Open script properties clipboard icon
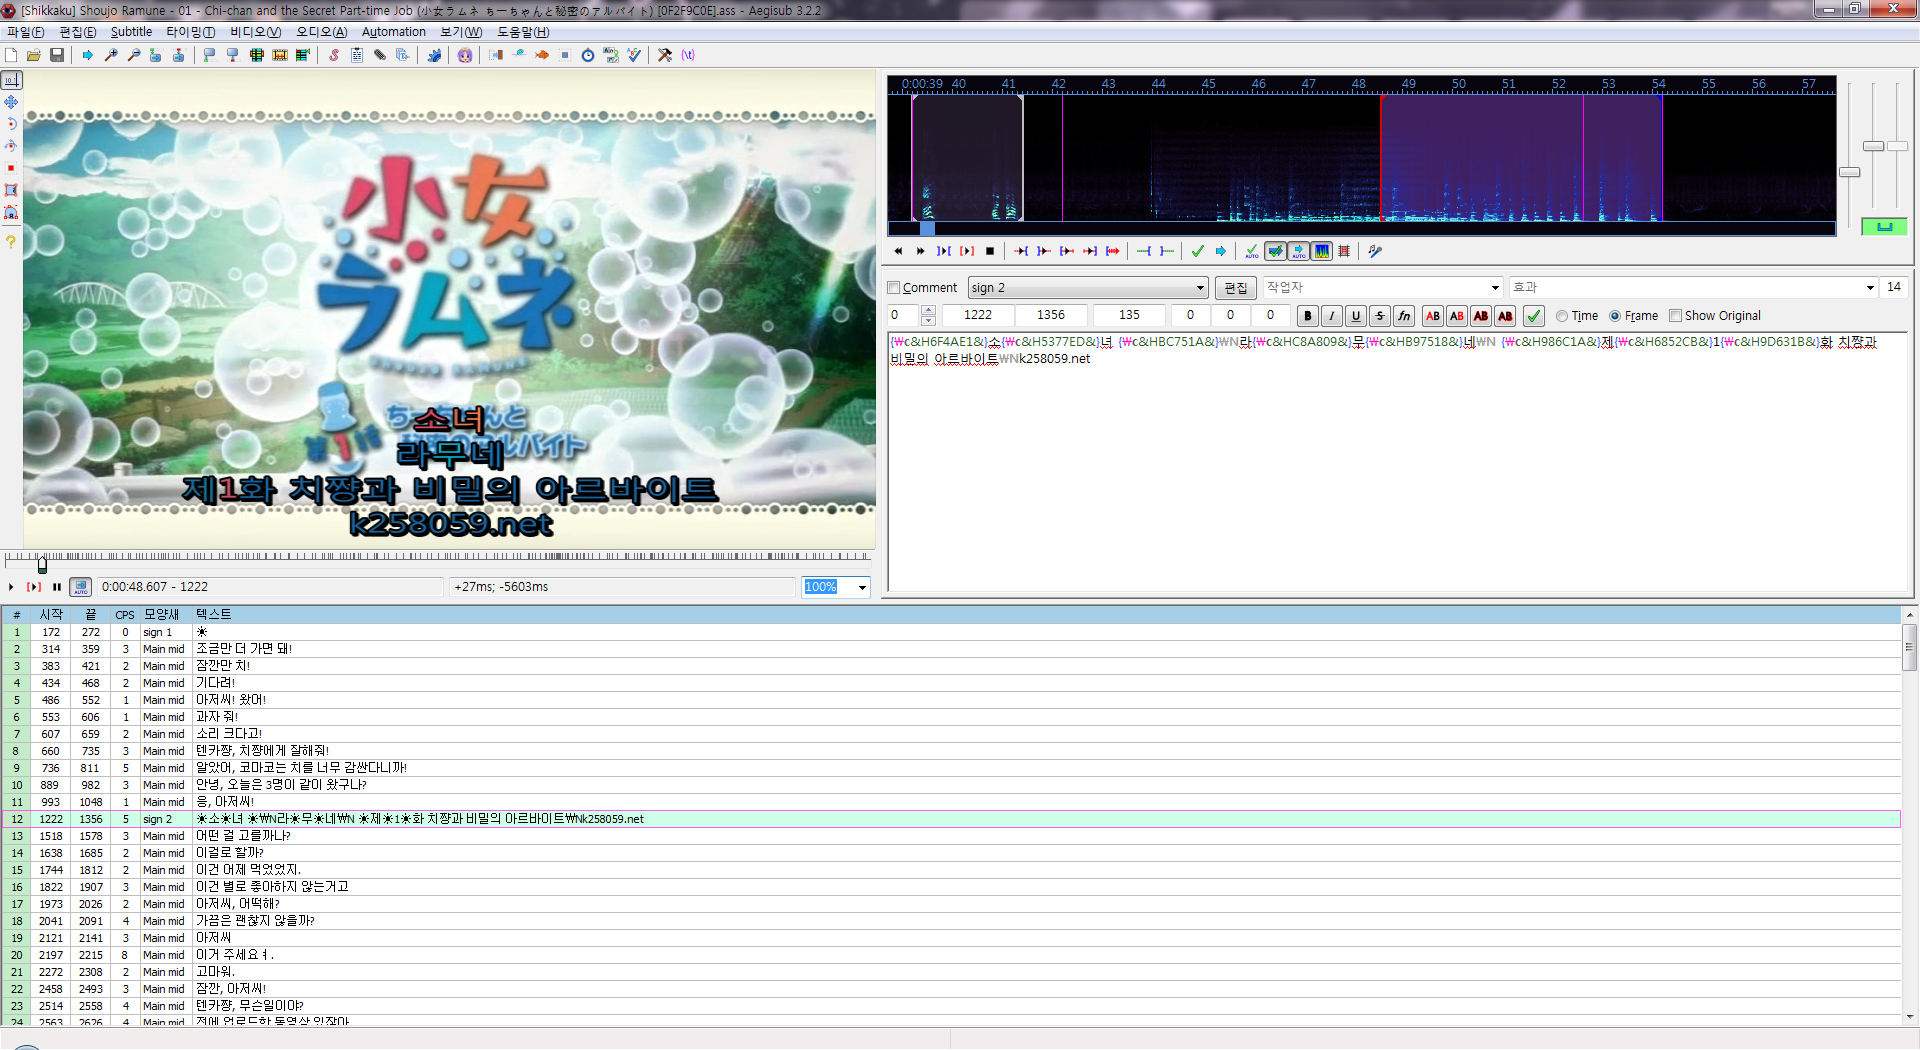The width and height of the screenshot is (1920, 1050). [x=357, y=55]
